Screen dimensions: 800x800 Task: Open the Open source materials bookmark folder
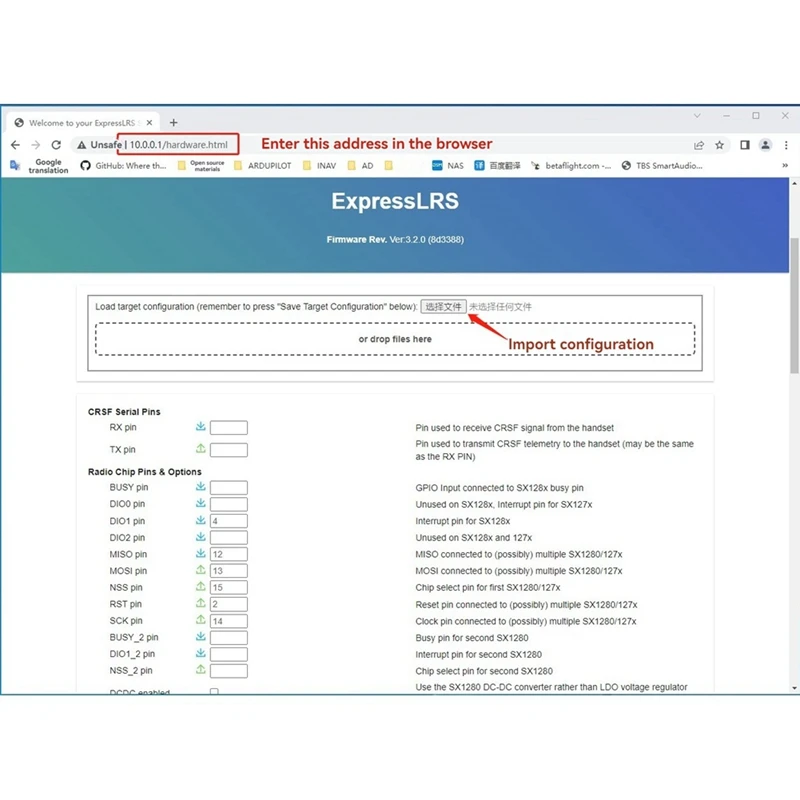(201, 166)
